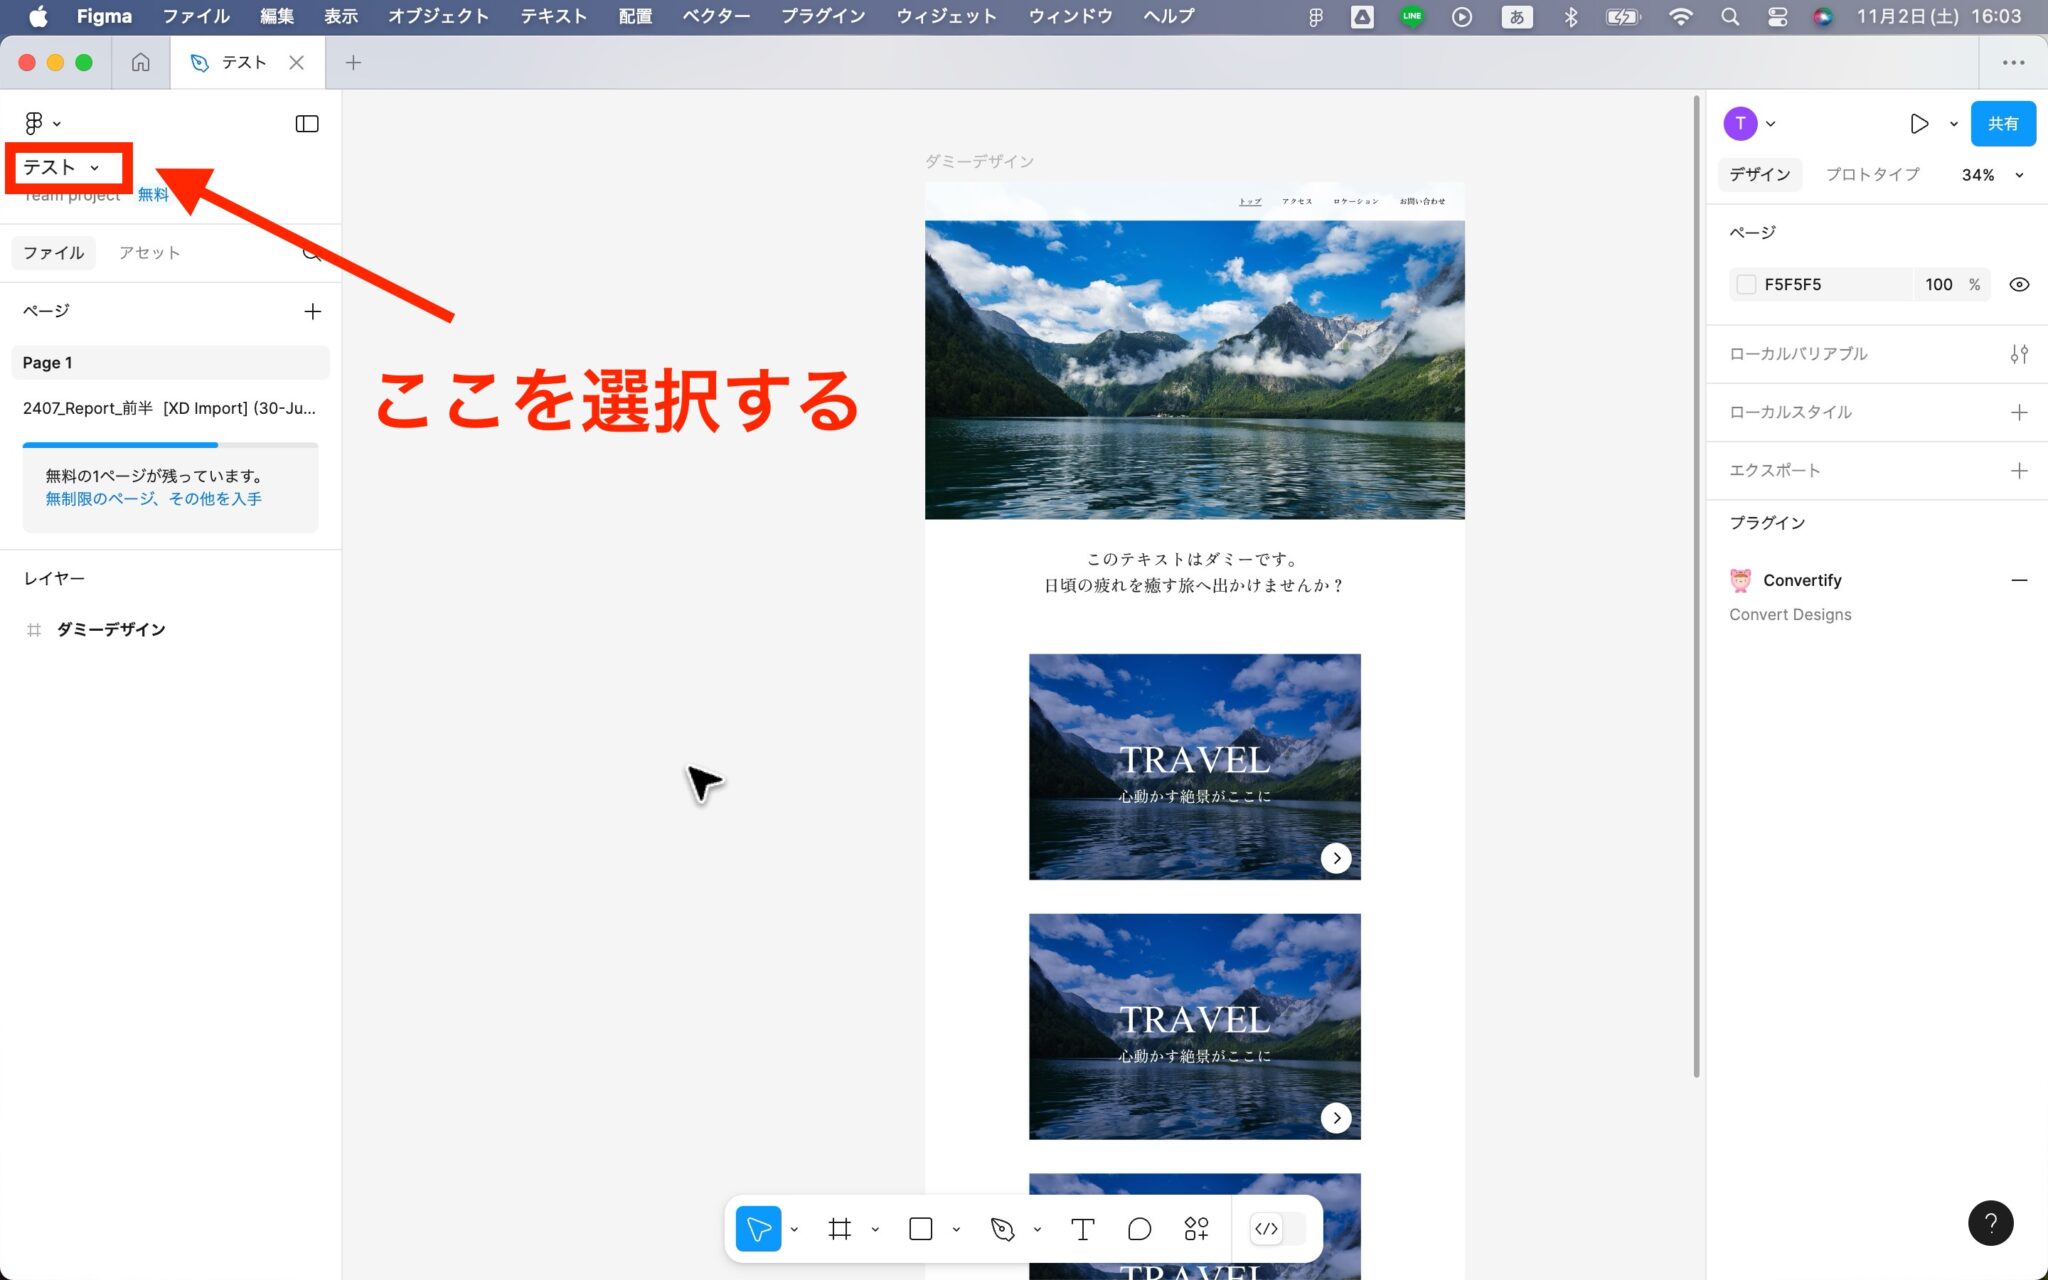Viewport: 2048px width, 1280px height.
Task: Open Figma main menu dropdown
Action: (42, 123)
